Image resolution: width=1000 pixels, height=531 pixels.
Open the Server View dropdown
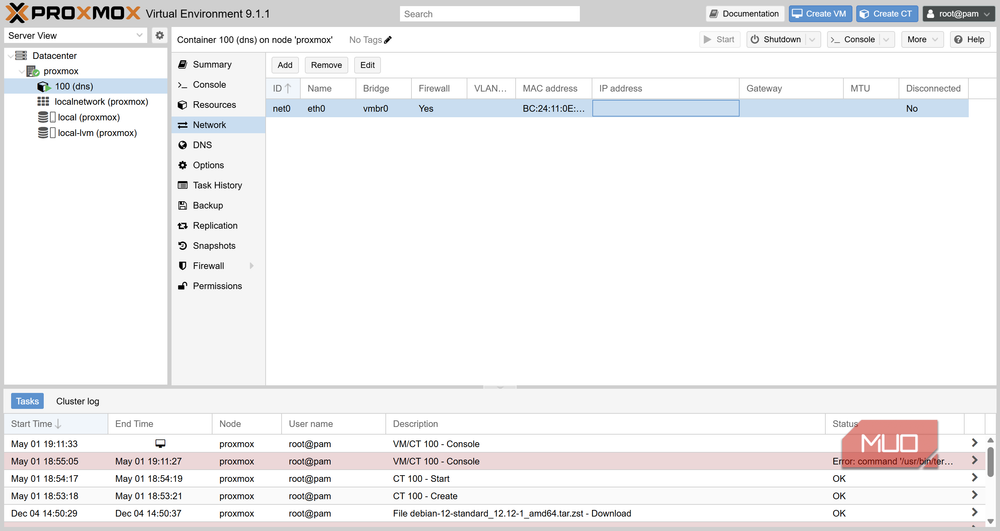76,36
